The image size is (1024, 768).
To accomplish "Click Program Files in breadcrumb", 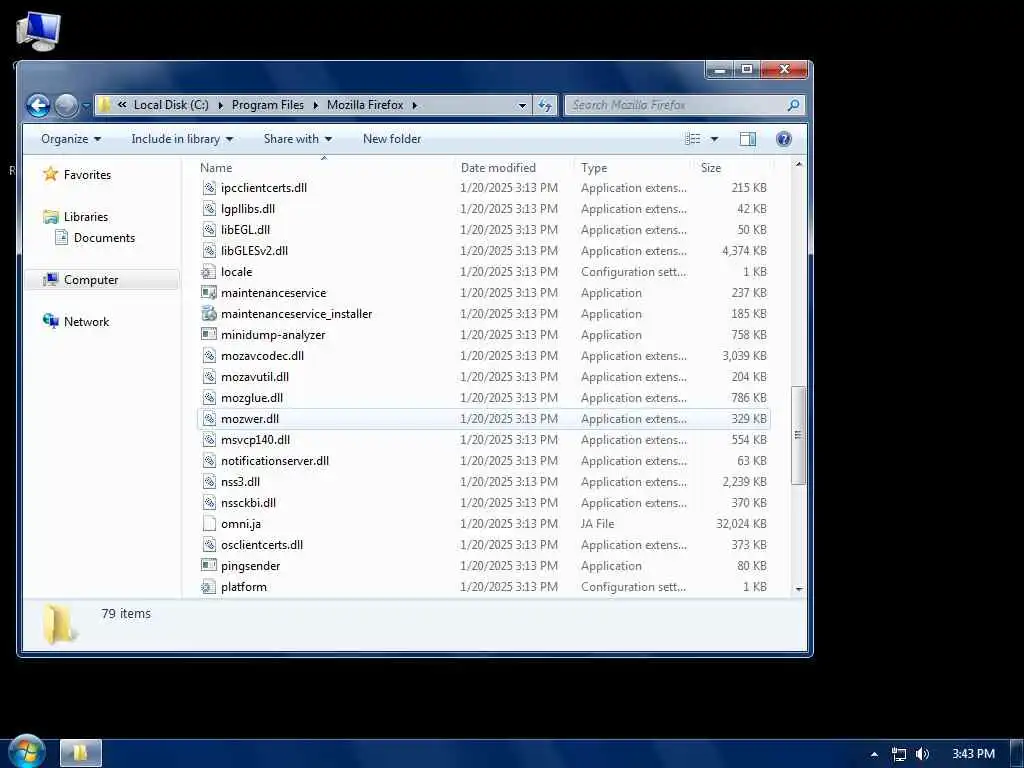I will click(268, 105).
